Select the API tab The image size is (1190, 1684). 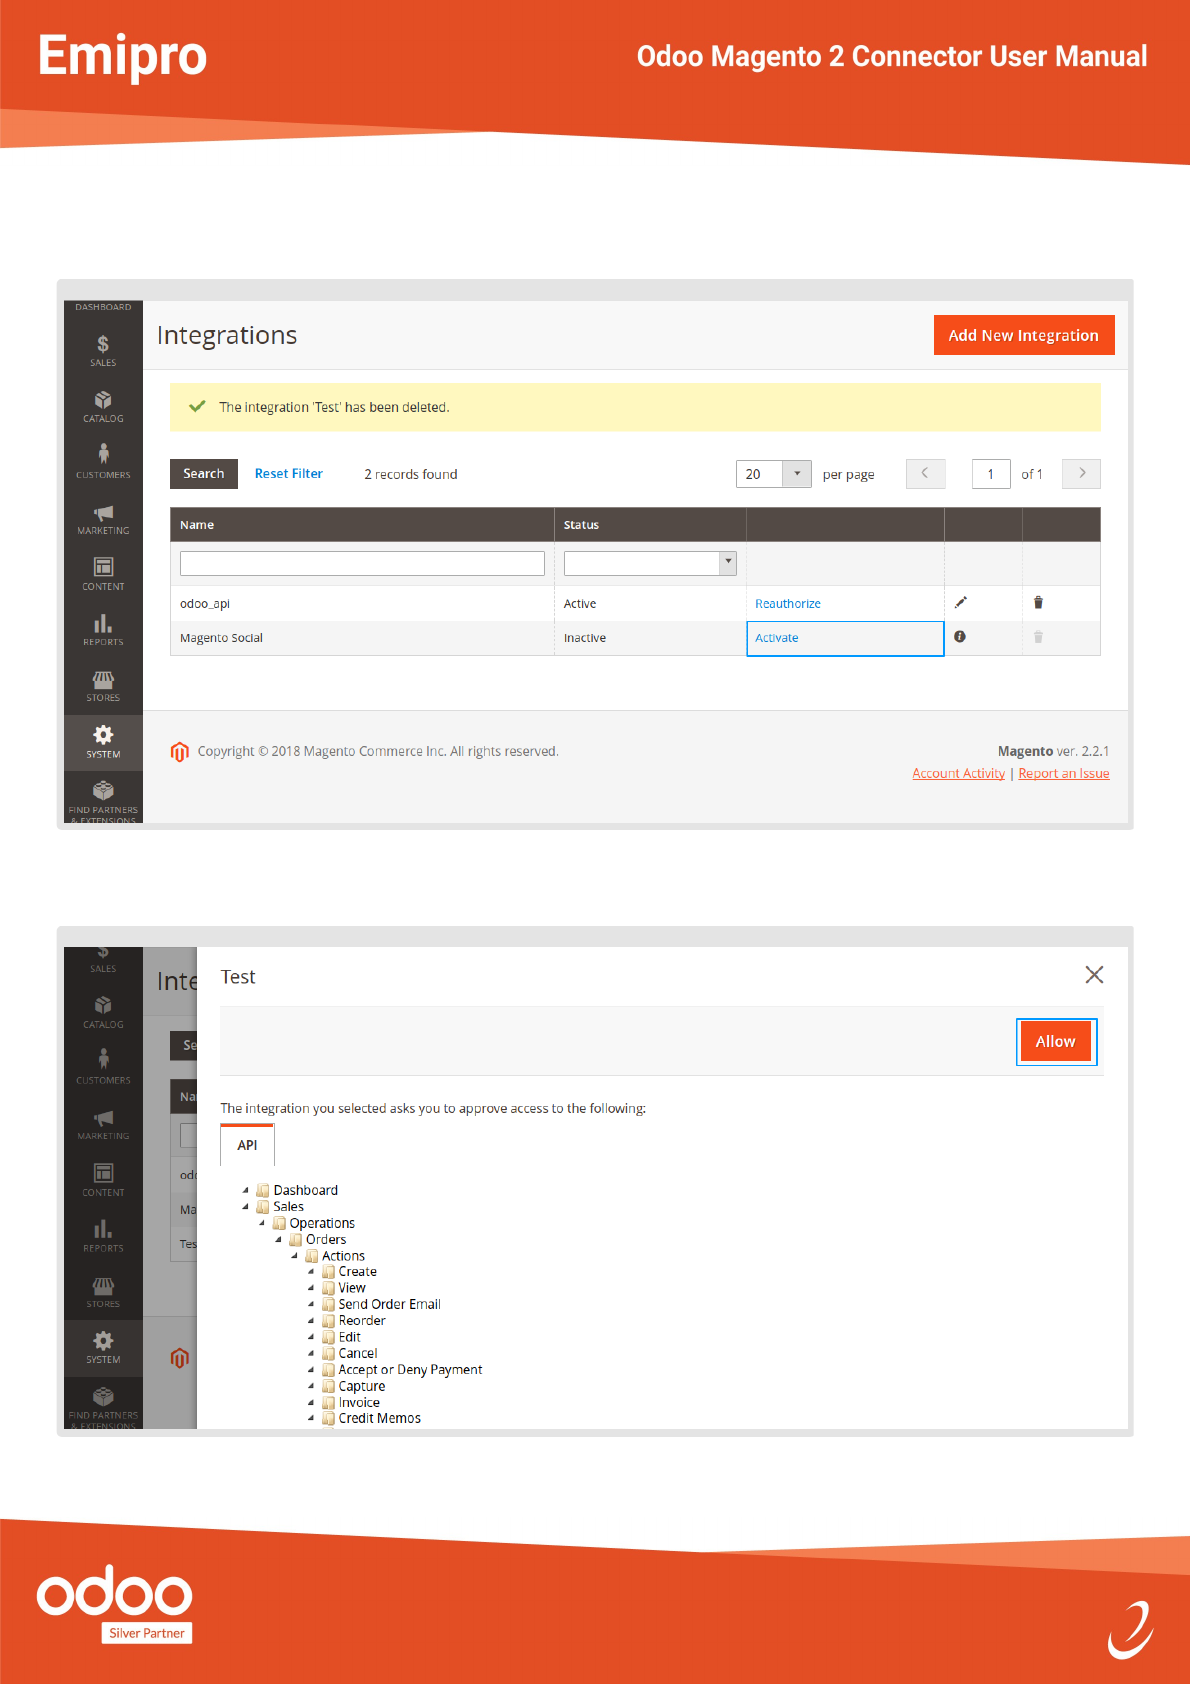click(x=247, y=1145)
